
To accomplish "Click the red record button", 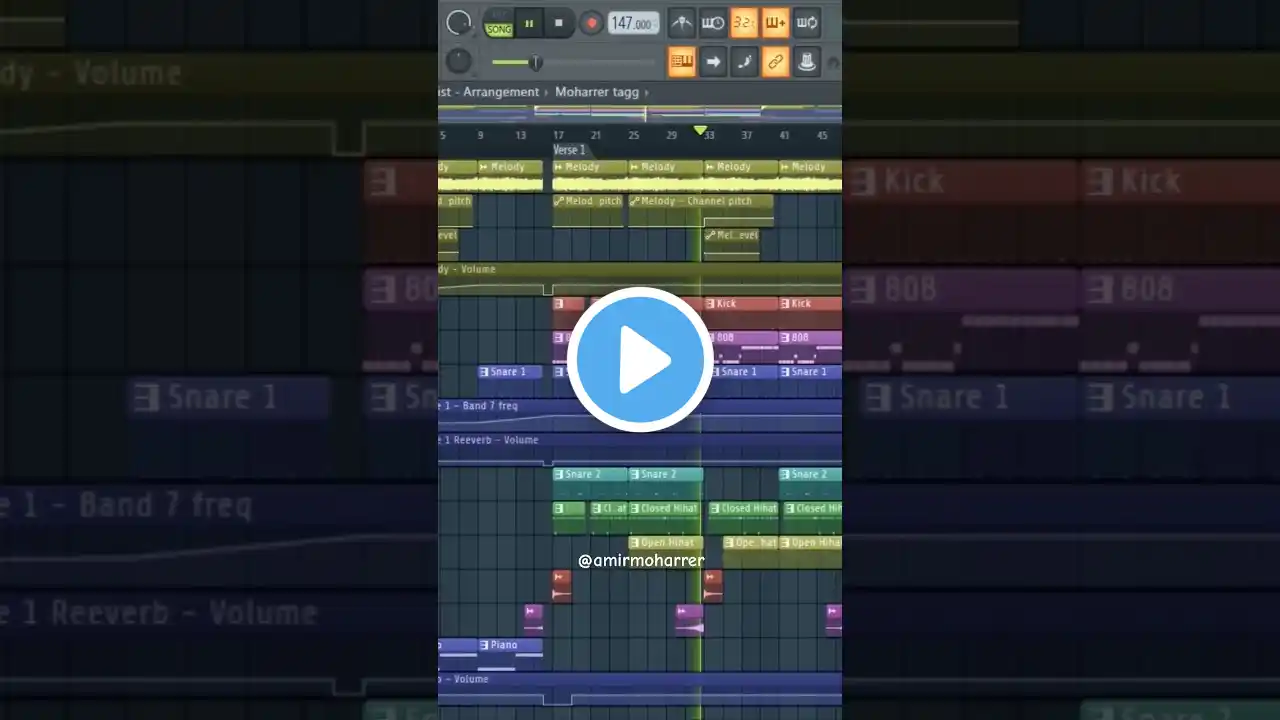I will [x=591, y=22].
